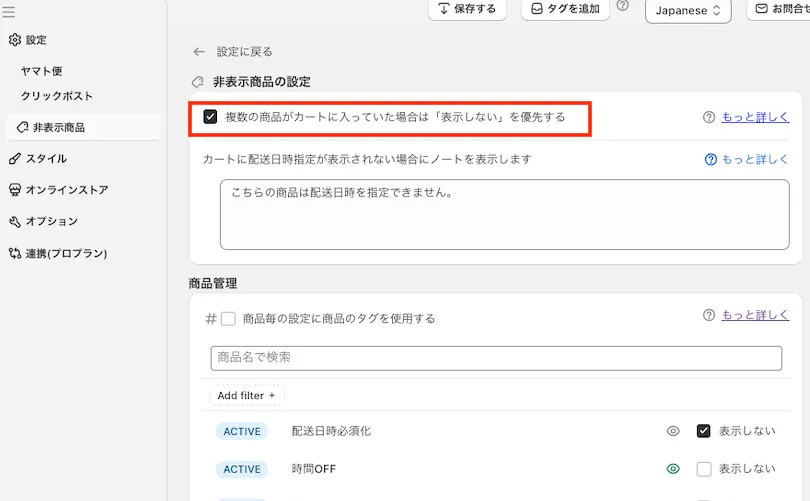The image size is (810, 501).
Task: Enable 商品毎の設定に商品のタグを使用する checkbox
Action: pos(228,319)
